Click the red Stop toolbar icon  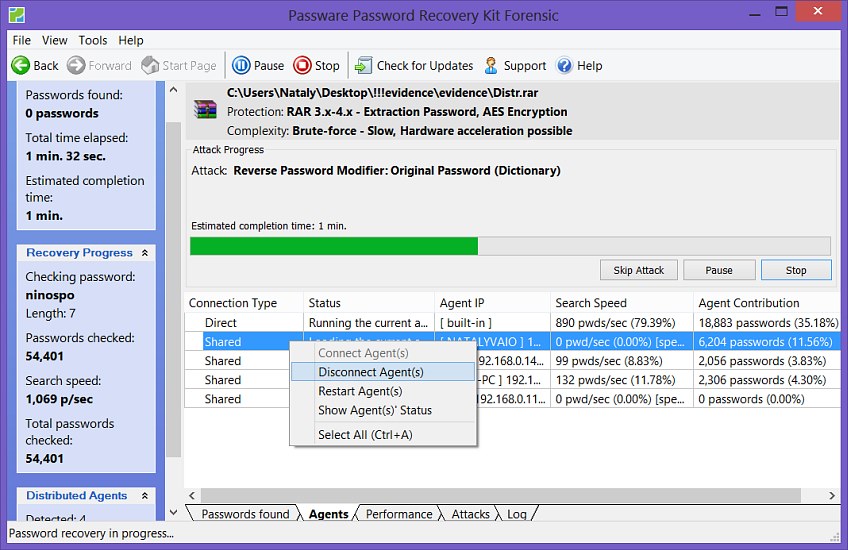click(x=302, y=65)
